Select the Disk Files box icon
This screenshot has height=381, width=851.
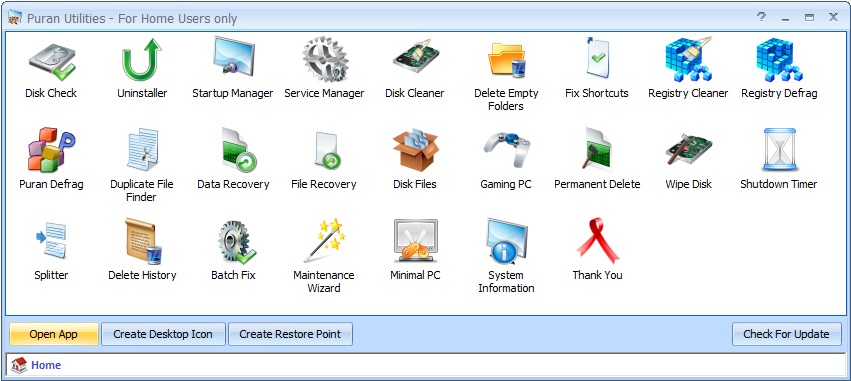point(415,149)
